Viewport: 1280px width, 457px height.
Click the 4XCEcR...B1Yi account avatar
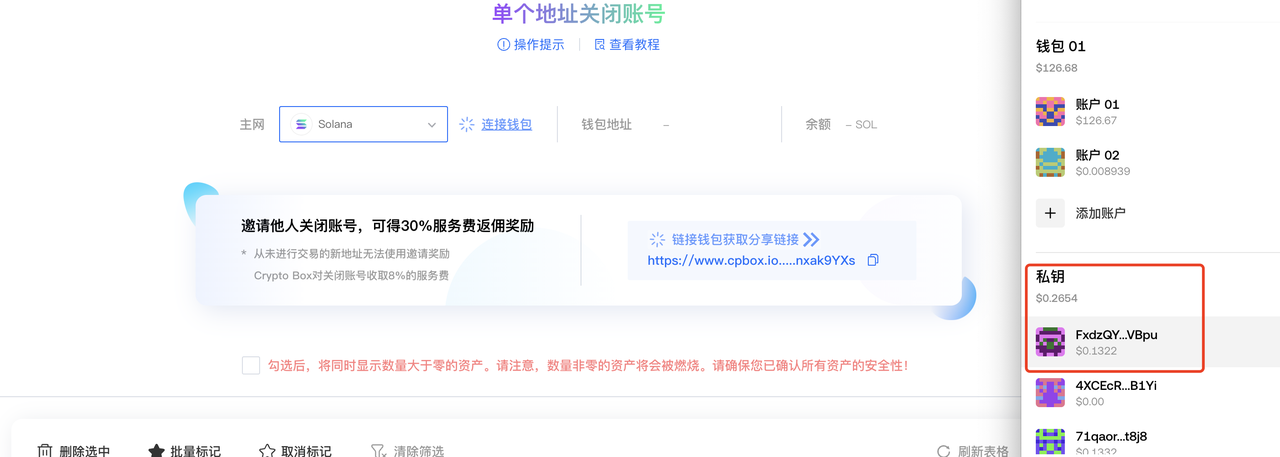click(1050, 392)
